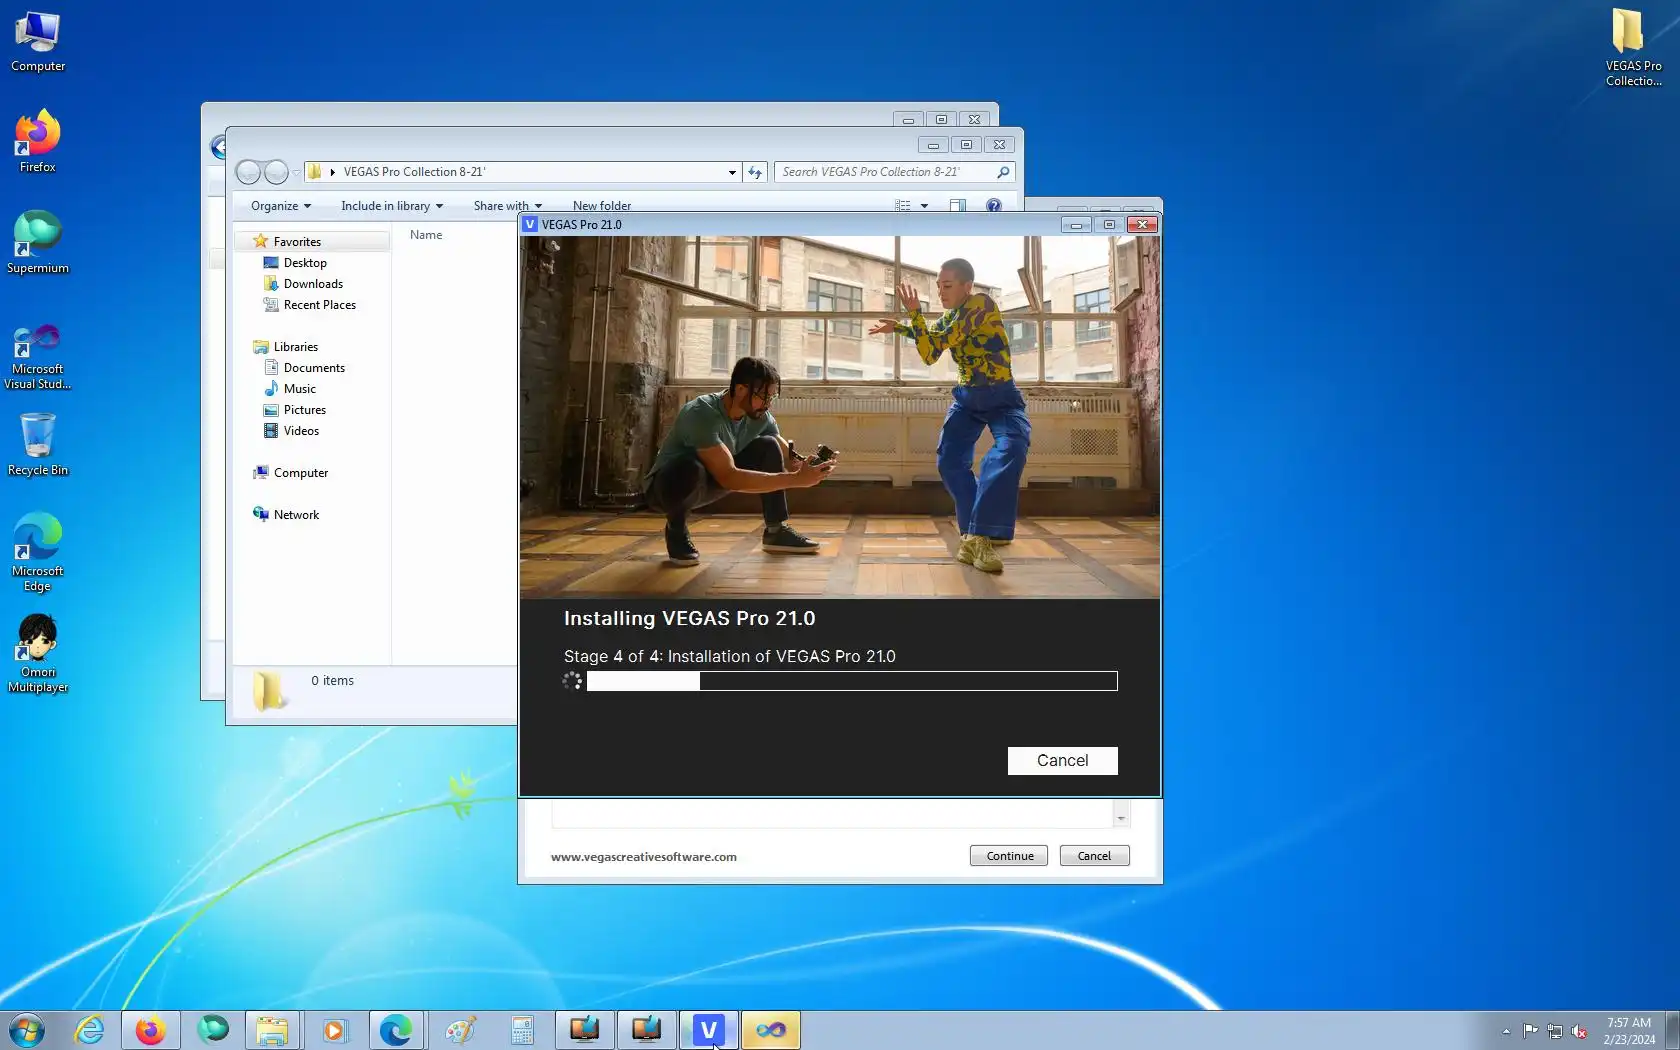Select the Omori Multiplayer desktop shortcut

tap(38, 653)
